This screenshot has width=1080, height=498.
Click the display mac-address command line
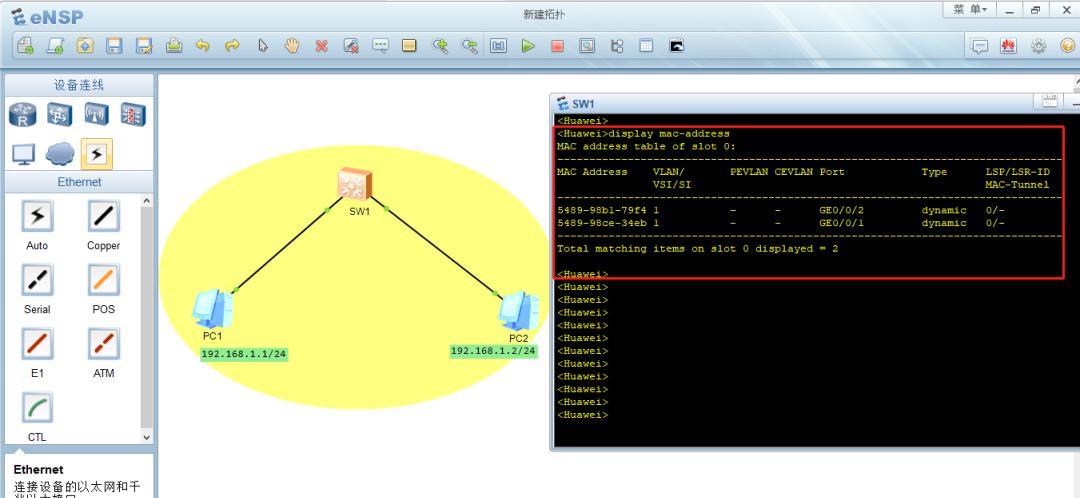coord(643,134)
